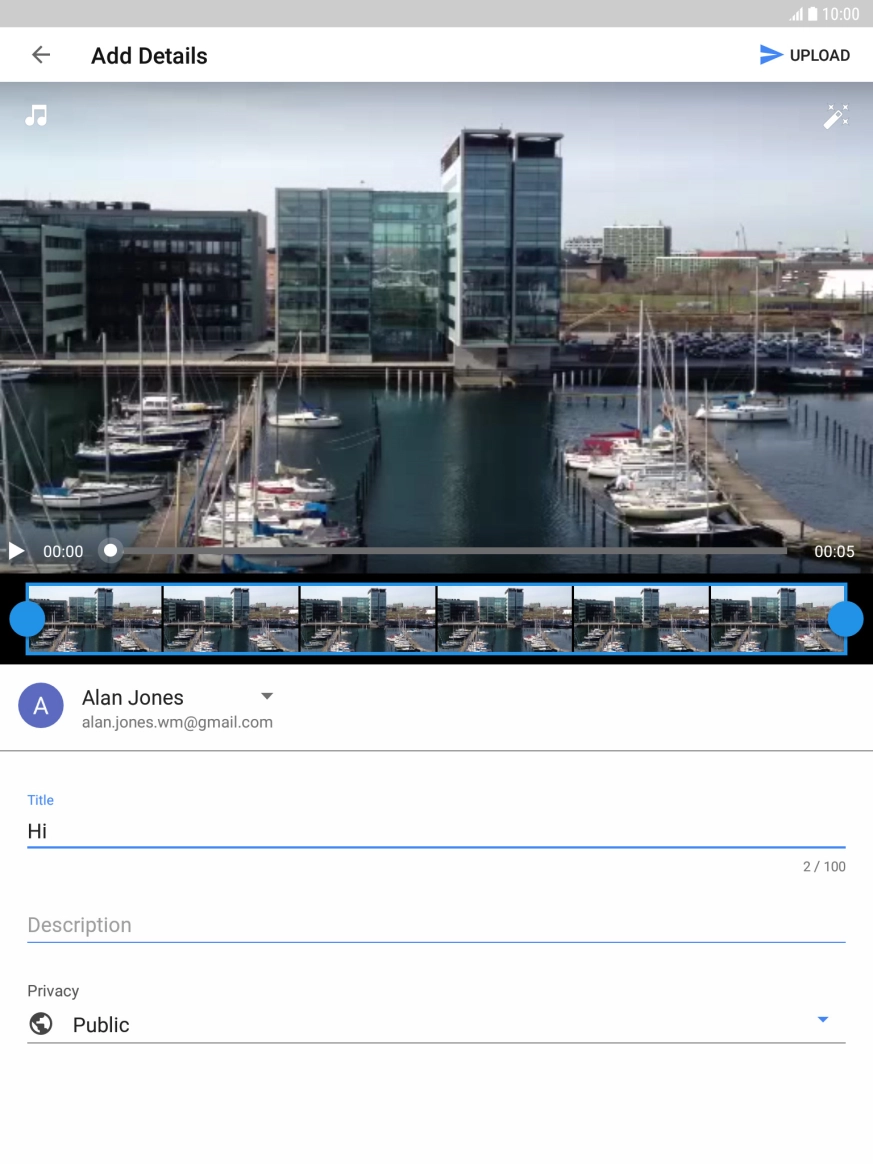Expand the account selector chevron
873x1164 pixels.
[266, 695]
